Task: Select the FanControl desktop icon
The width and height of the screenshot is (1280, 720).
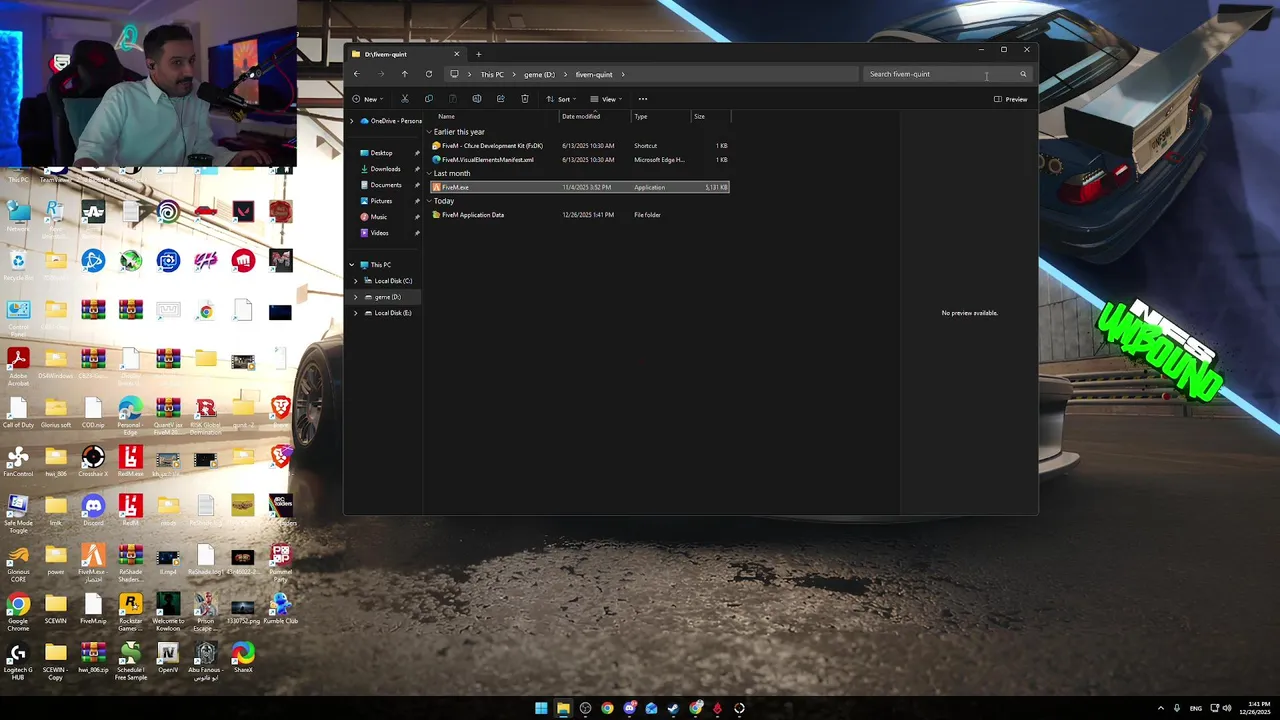Action: (18, 462)
